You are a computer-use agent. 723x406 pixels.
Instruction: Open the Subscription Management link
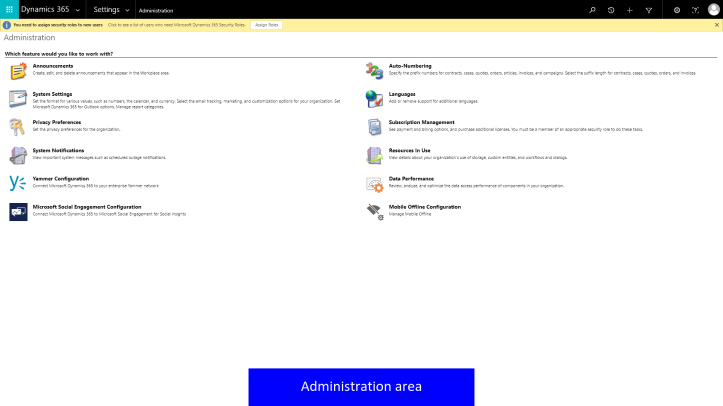pyautogui.click(x=421, y=122)
